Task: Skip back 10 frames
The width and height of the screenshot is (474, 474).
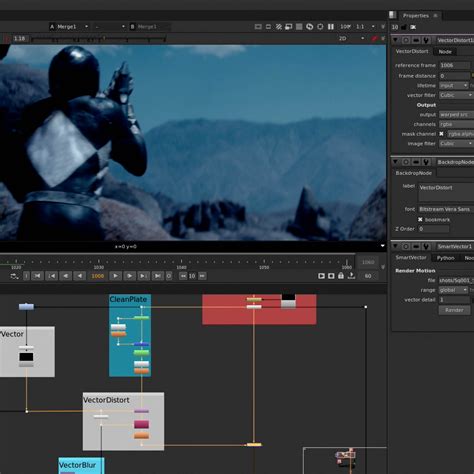Action: 183,276
